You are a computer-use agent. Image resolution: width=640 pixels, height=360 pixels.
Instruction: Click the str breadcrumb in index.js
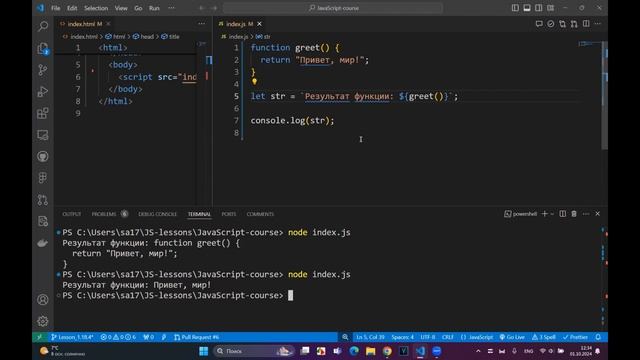pos(263,36)
